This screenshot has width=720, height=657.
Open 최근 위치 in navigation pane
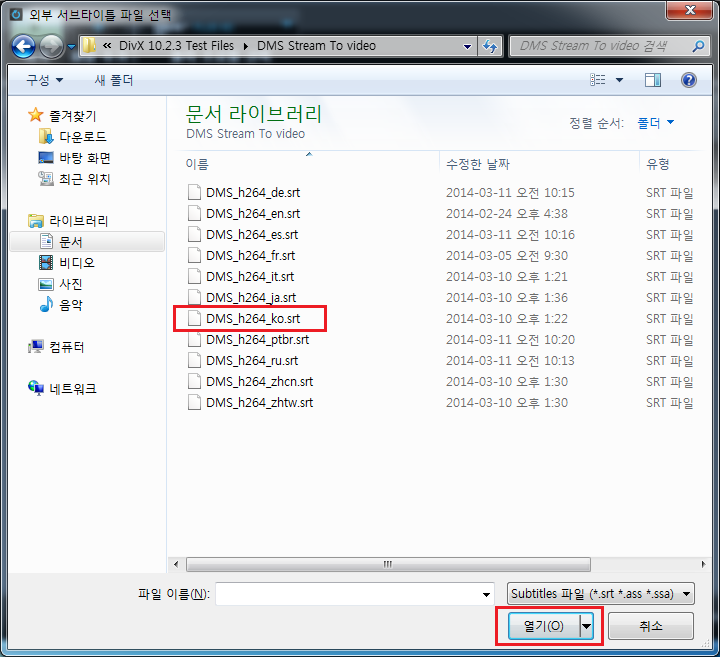coord(74,179)
